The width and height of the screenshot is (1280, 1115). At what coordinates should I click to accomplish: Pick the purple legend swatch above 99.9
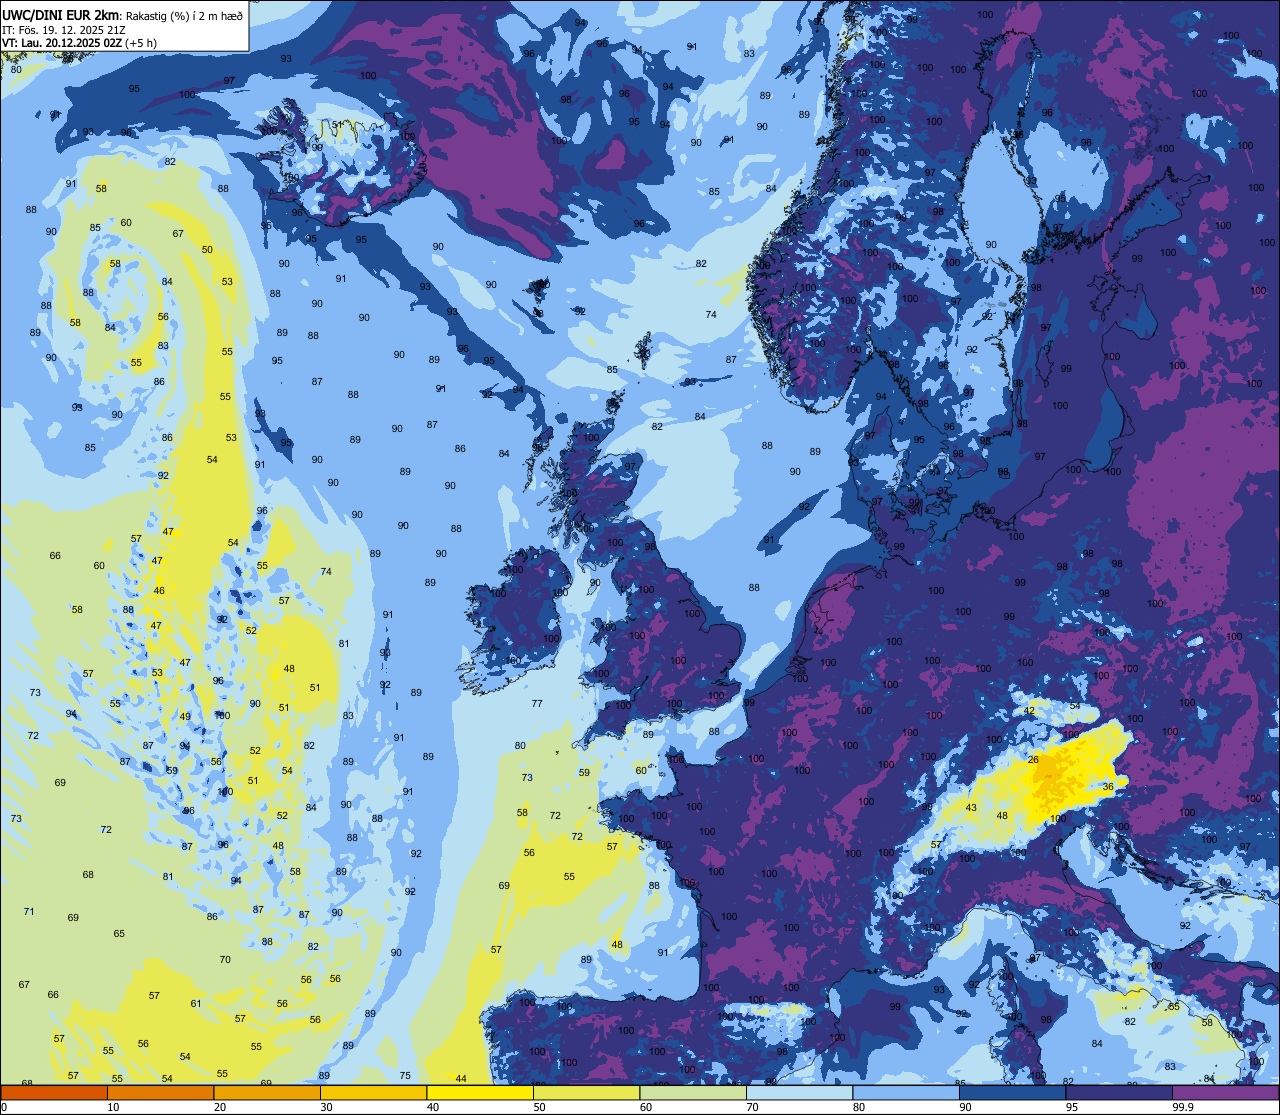(x=1225, y=1092)
